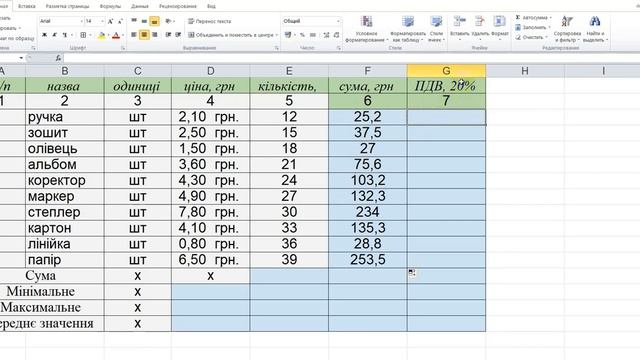640x360 pixels.
Task: Open Условное форматирование conditional formatting
Action: (367, 29)
